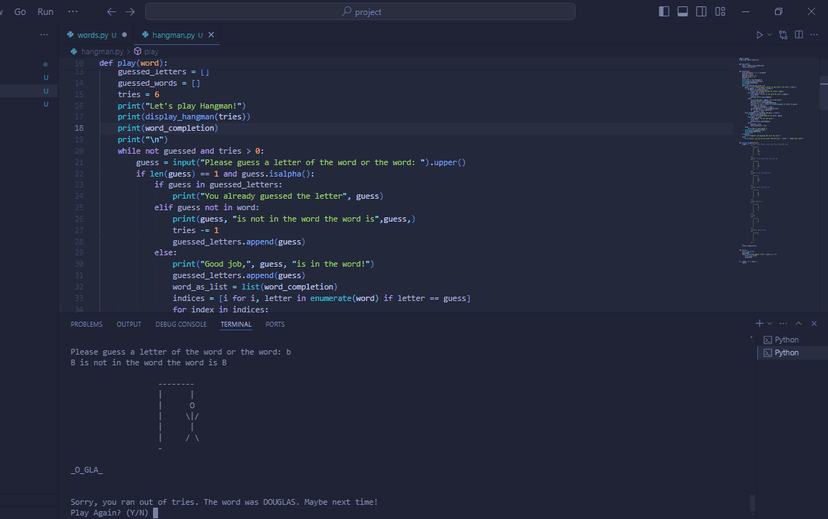Add a new terminal with plus icon
Viewport: 828px width, 519px height.
click(x=759, y=323)
